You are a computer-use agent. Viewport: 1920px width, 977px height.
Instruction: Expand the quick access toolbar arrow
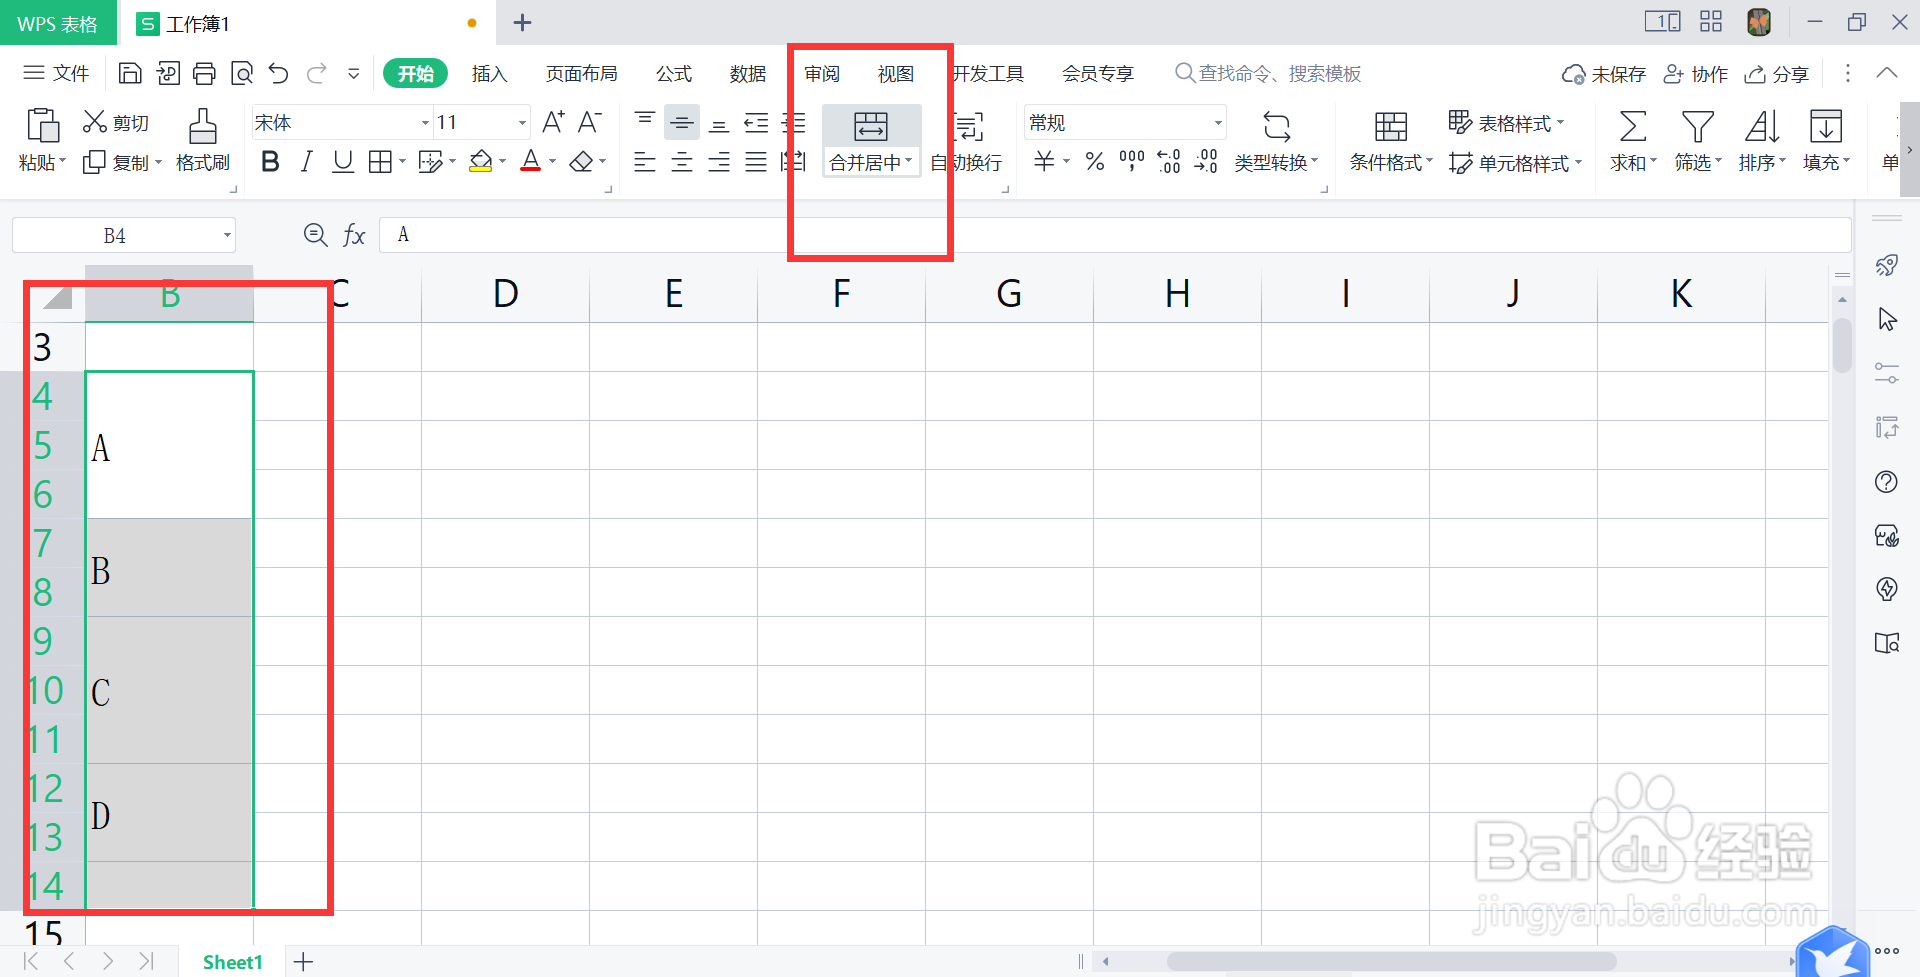pos(354,73)
